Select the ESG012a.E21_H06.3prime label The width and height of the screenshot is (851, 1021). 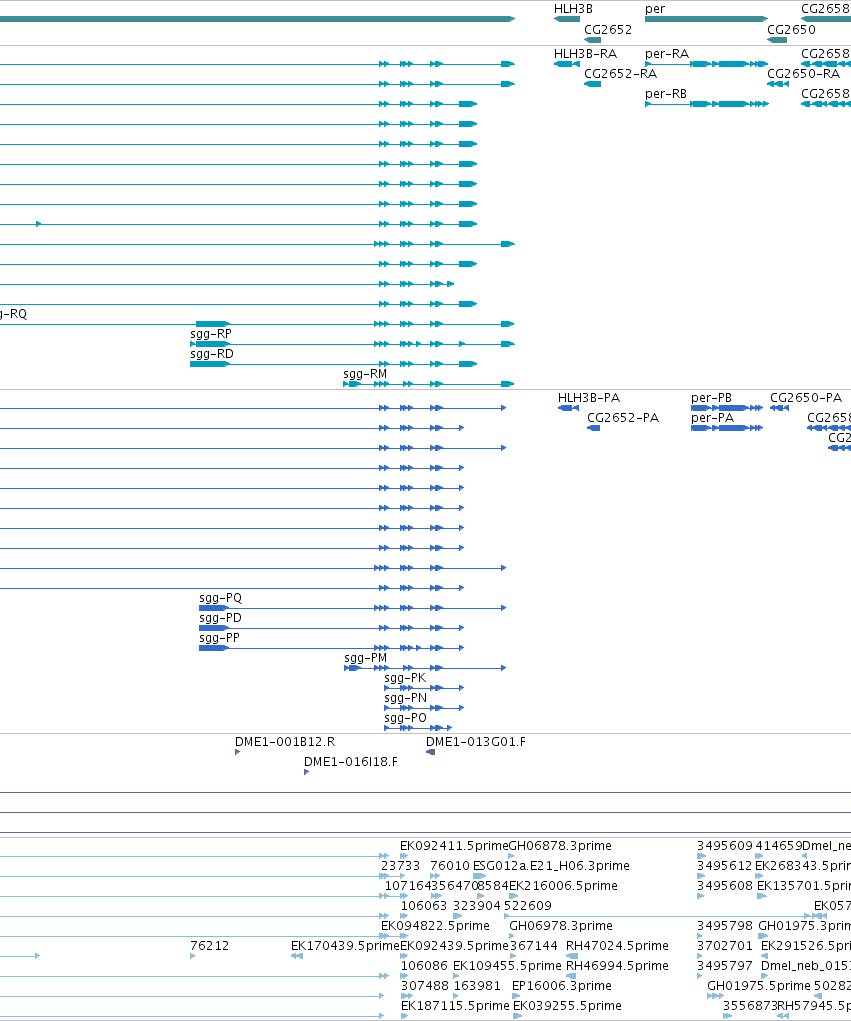tap(551, 866)
